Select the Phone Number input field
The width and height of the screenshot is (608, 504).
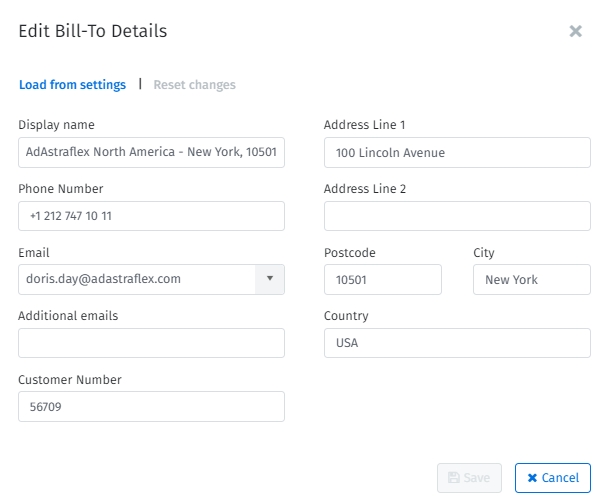pos(151,216)
